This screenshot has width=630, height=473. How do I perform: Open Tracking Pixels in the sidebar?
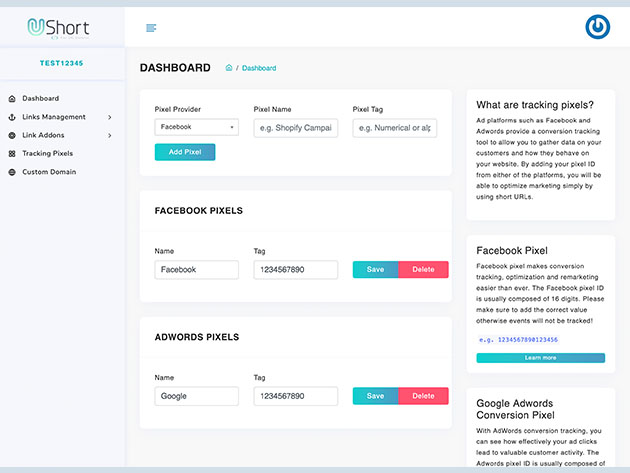[48, 154]
